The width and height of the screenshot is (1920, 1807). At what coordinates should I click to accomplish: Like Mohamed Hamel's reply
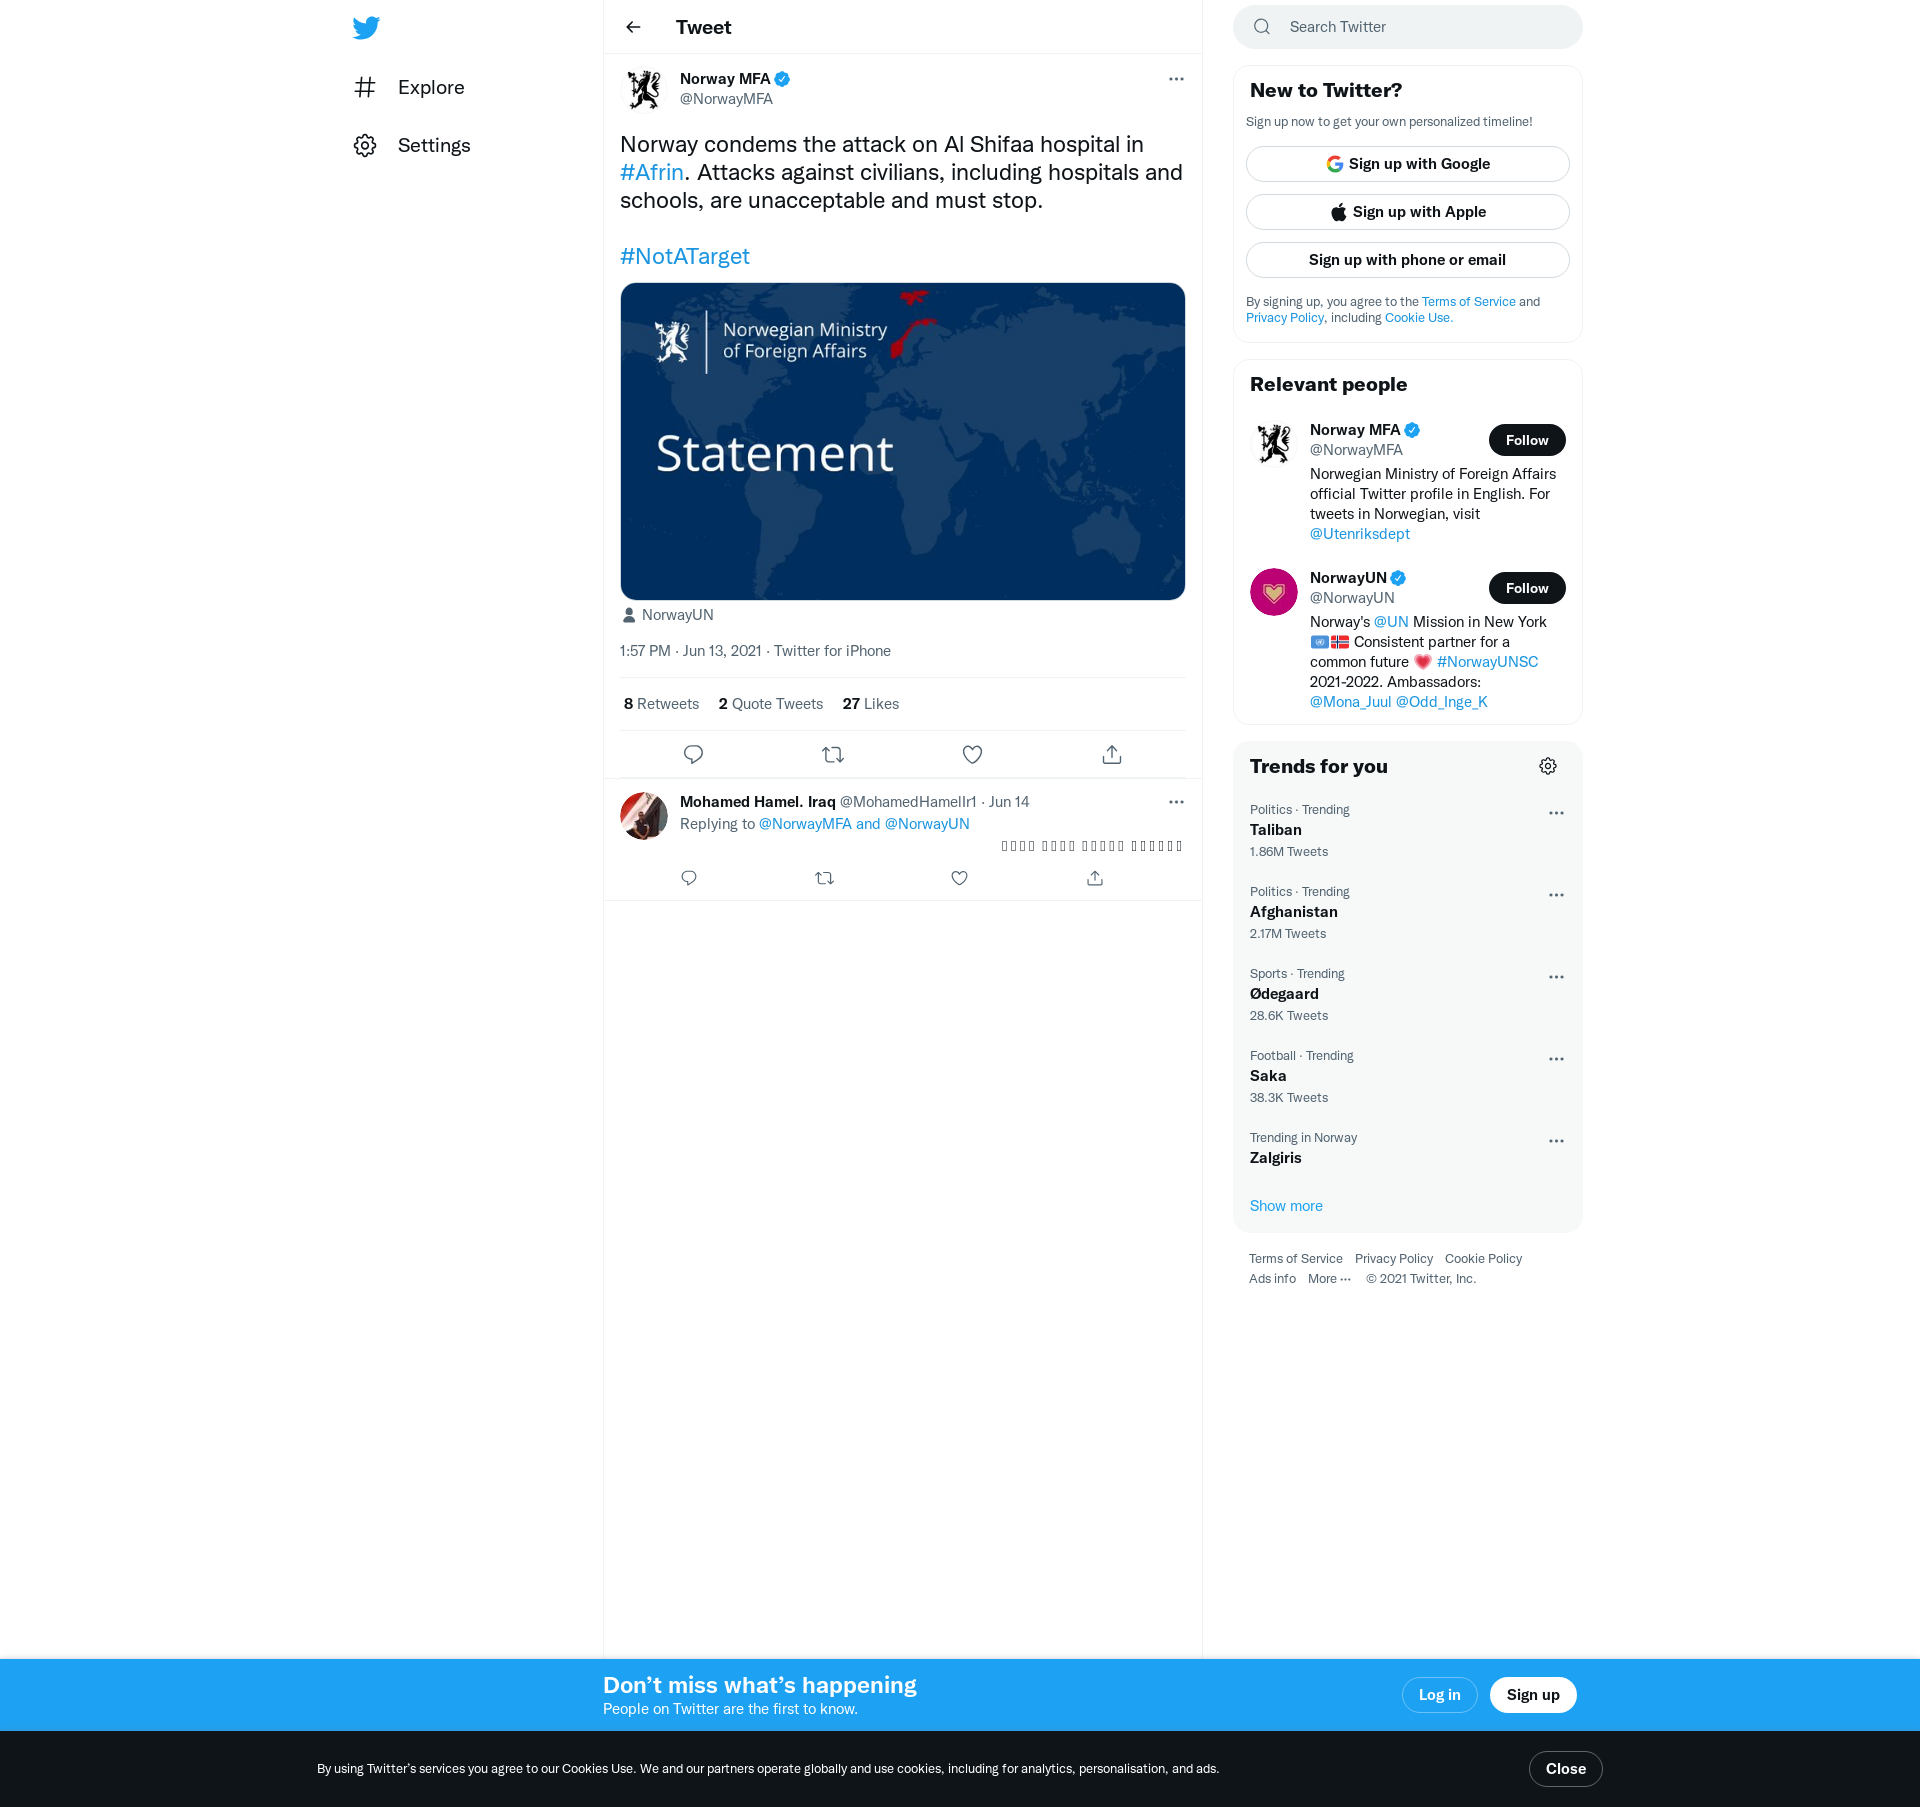tap(959, 878)
